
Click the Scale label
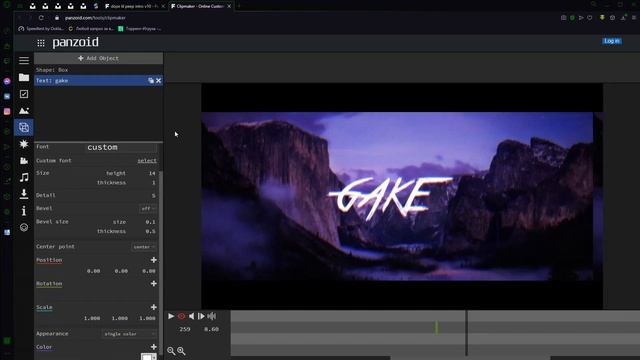click(44, 307)
